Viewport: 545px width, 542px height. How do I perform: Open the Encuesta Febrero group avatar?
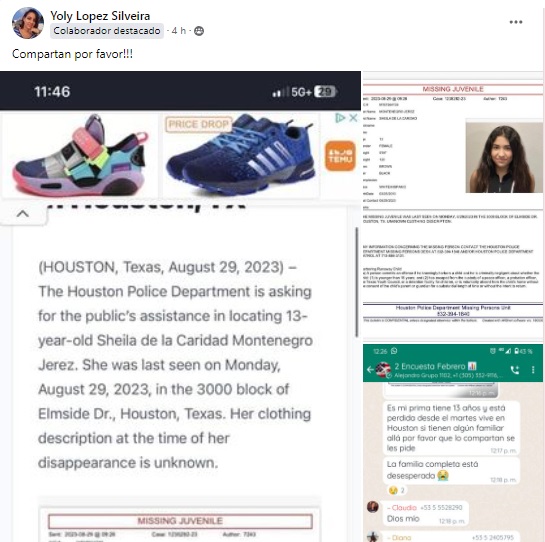tap(383, 370)
